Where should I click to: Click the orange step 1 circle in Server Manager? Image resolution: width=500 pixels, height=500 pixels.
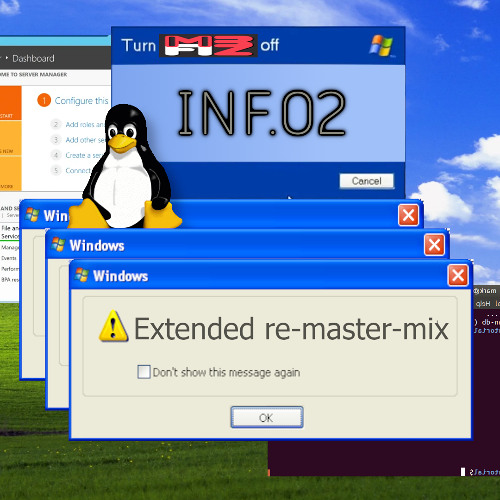click(x=44, y=100)
